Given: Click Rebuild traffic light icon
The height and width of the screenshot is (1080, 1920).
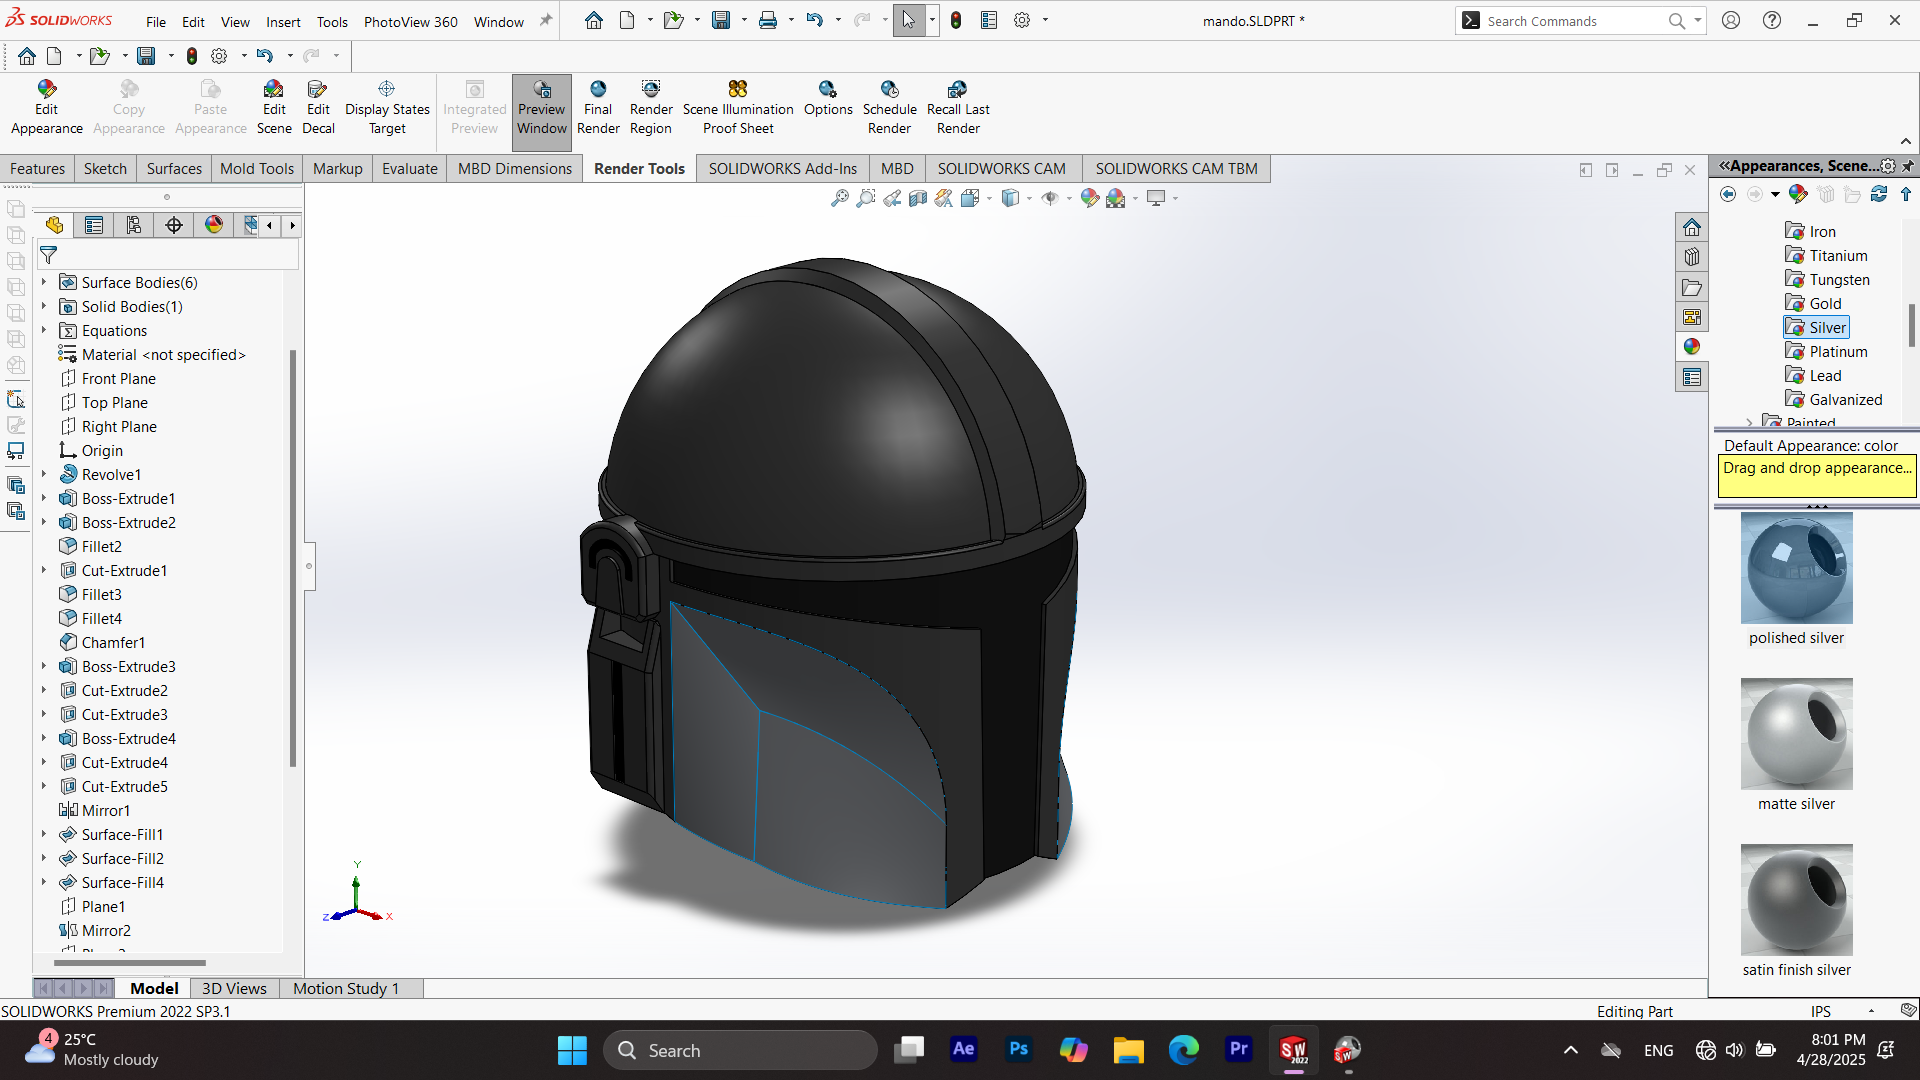Looking at the screenshot, I should (x=956, y=20).
